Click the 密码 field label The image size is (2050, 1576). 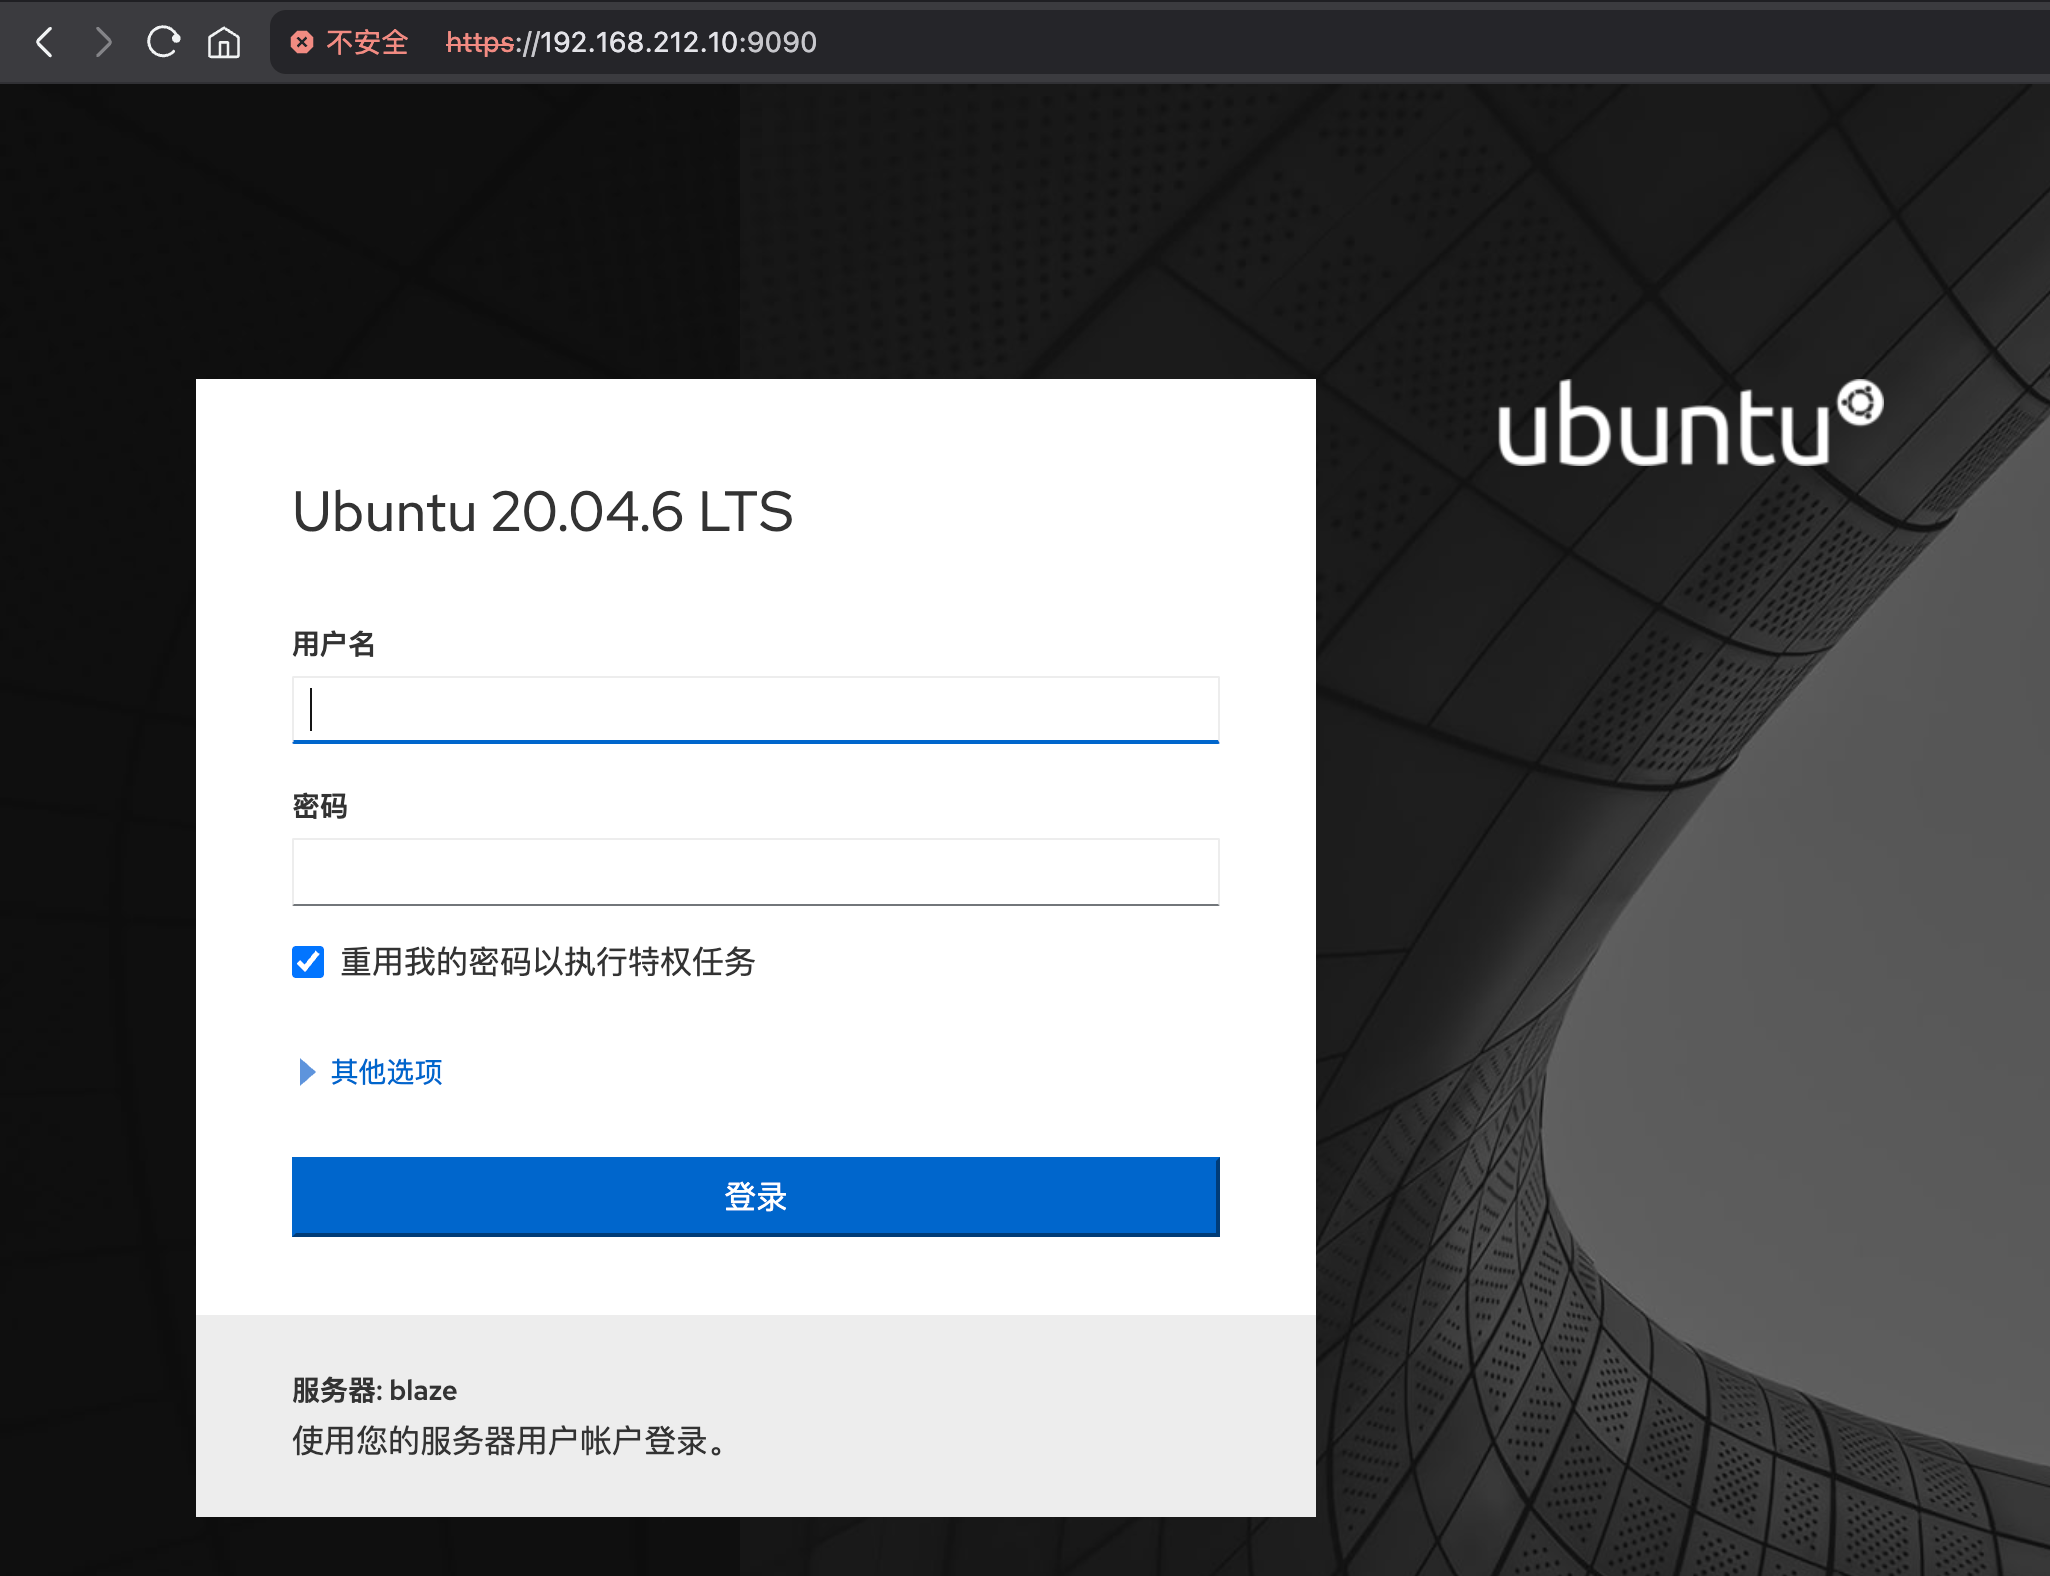click(x=319, y=806)
